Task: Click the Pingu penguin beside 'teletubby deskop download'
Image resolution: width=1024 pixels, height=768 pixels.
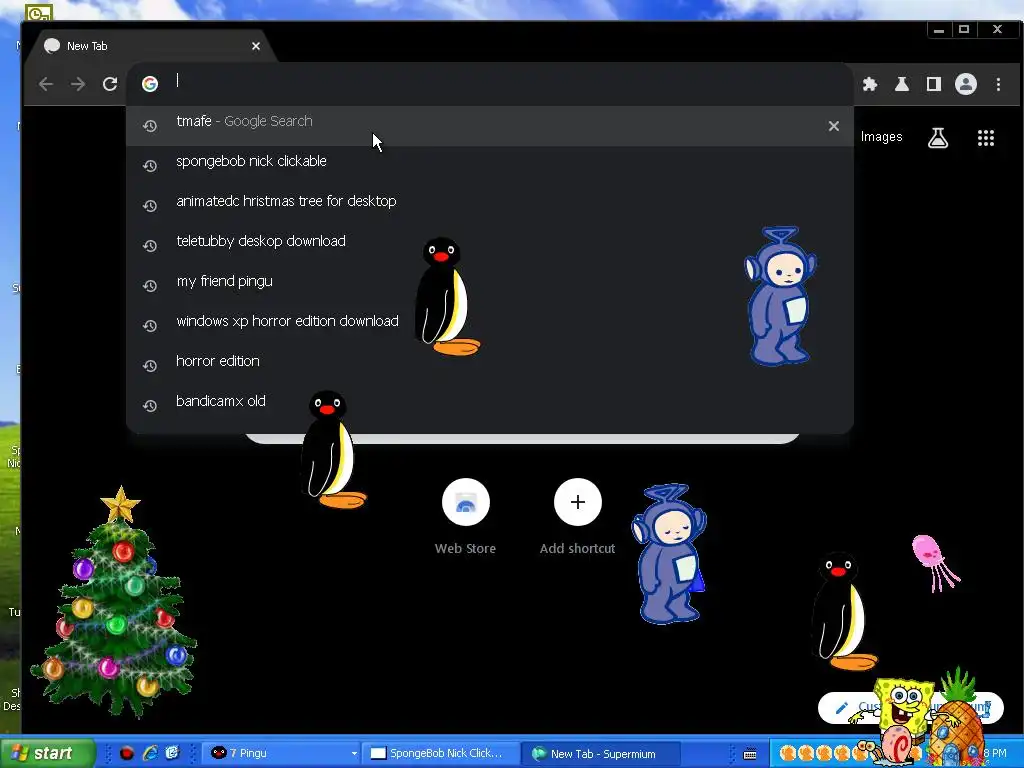Action: click(445, 297)
